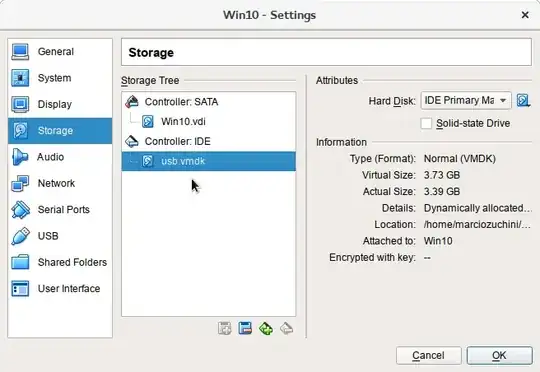This screenshot has width=540, height=372.
Task: Open the USB section label
Action: (48, 236)
